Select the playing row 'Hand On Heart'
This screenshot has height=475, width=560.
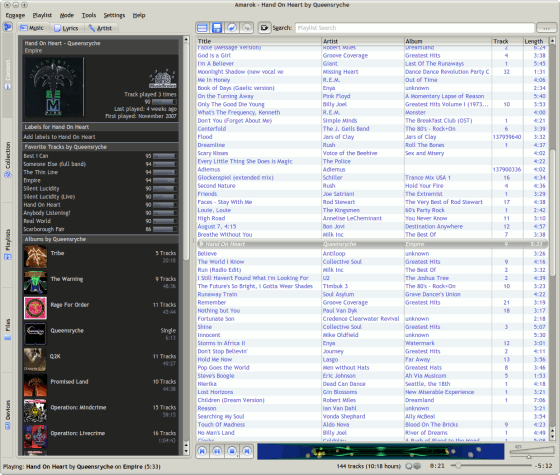[372, 244]
